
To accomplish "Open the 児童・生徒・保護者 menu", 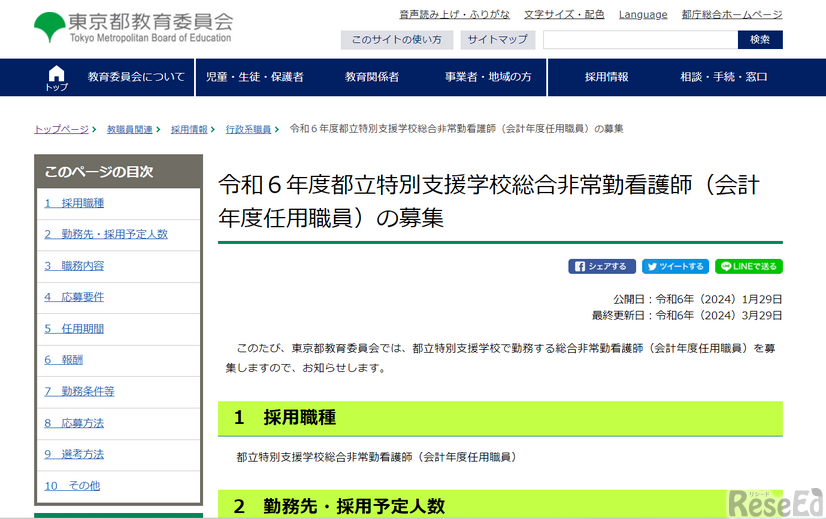I will pyautogui.click(x=254, y=77).
